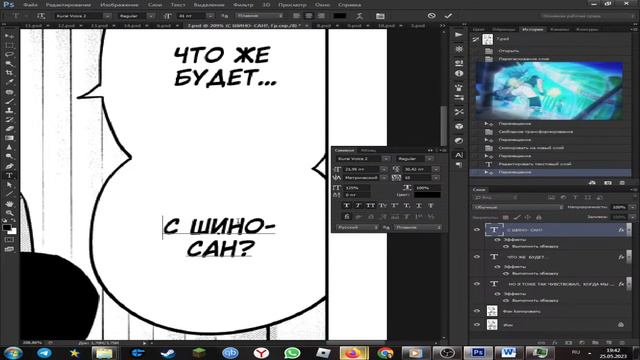The height and width of the screenshot is (360, 640).
Task: Cancel current text edits in options bar
Action: tap(431, 16)
